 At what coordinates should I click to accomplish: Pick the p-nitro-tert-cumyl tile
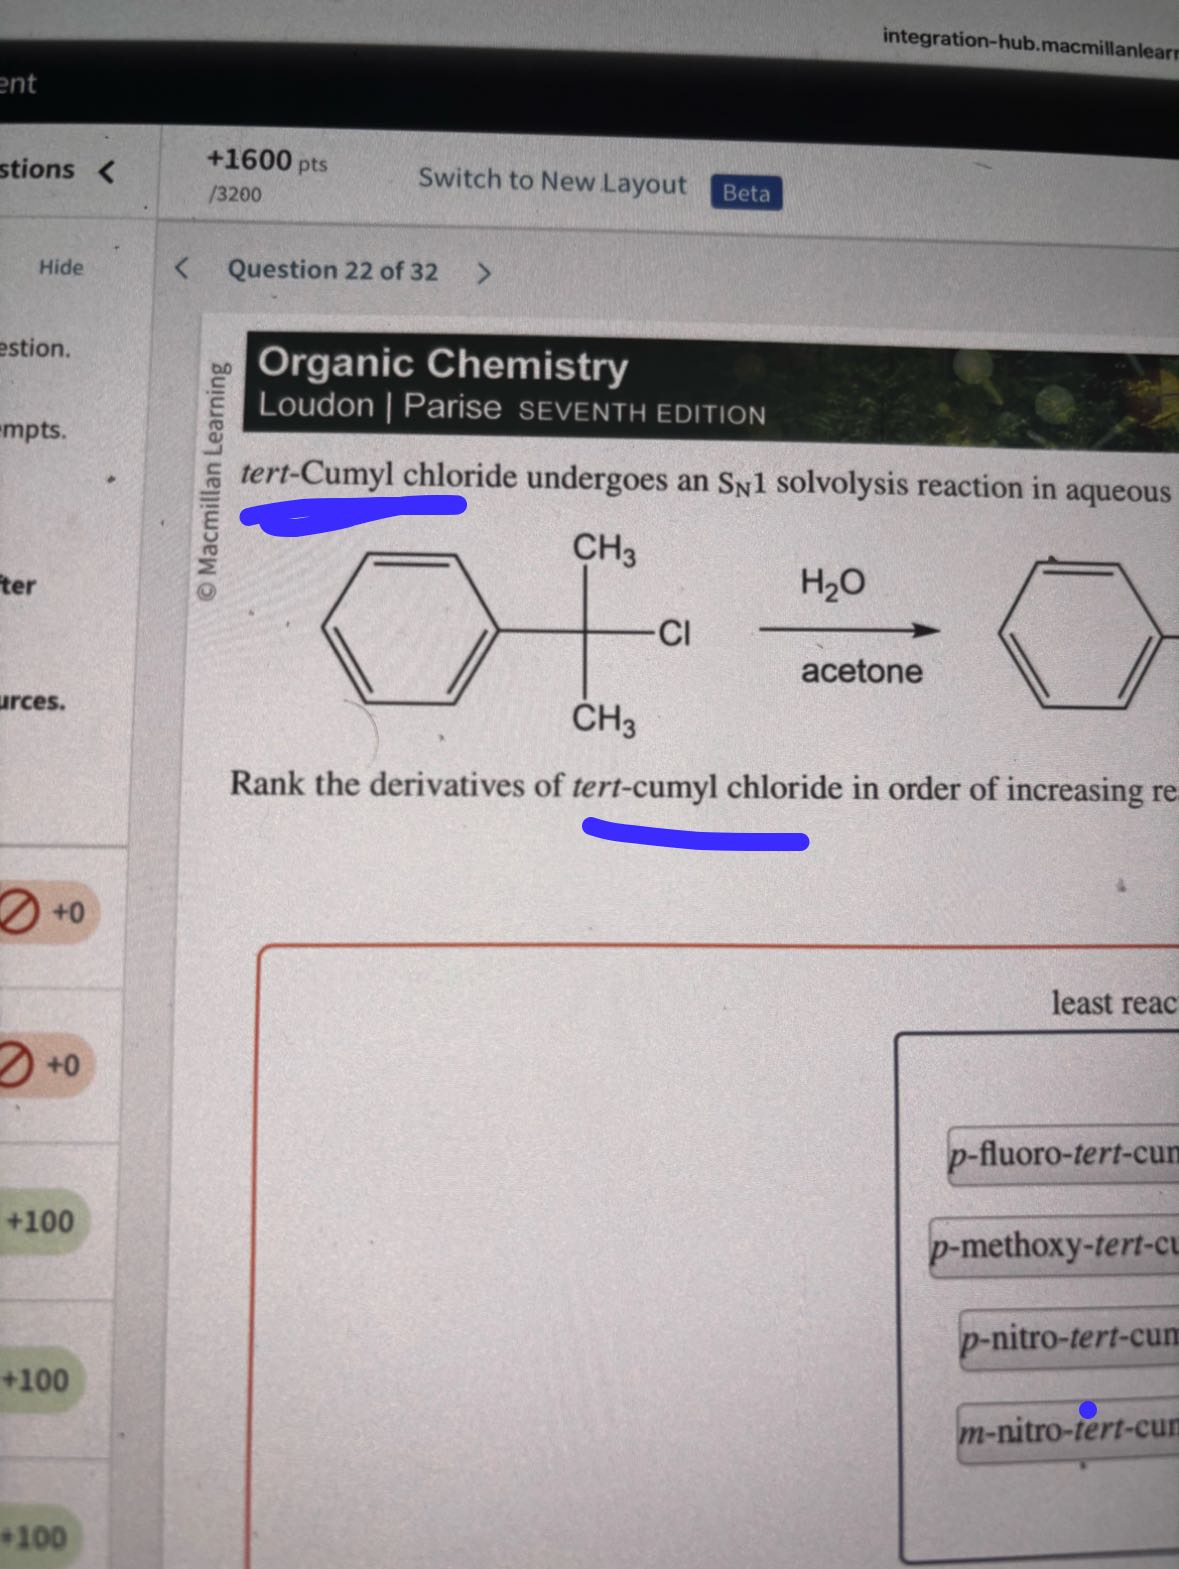(1067, 1338)
